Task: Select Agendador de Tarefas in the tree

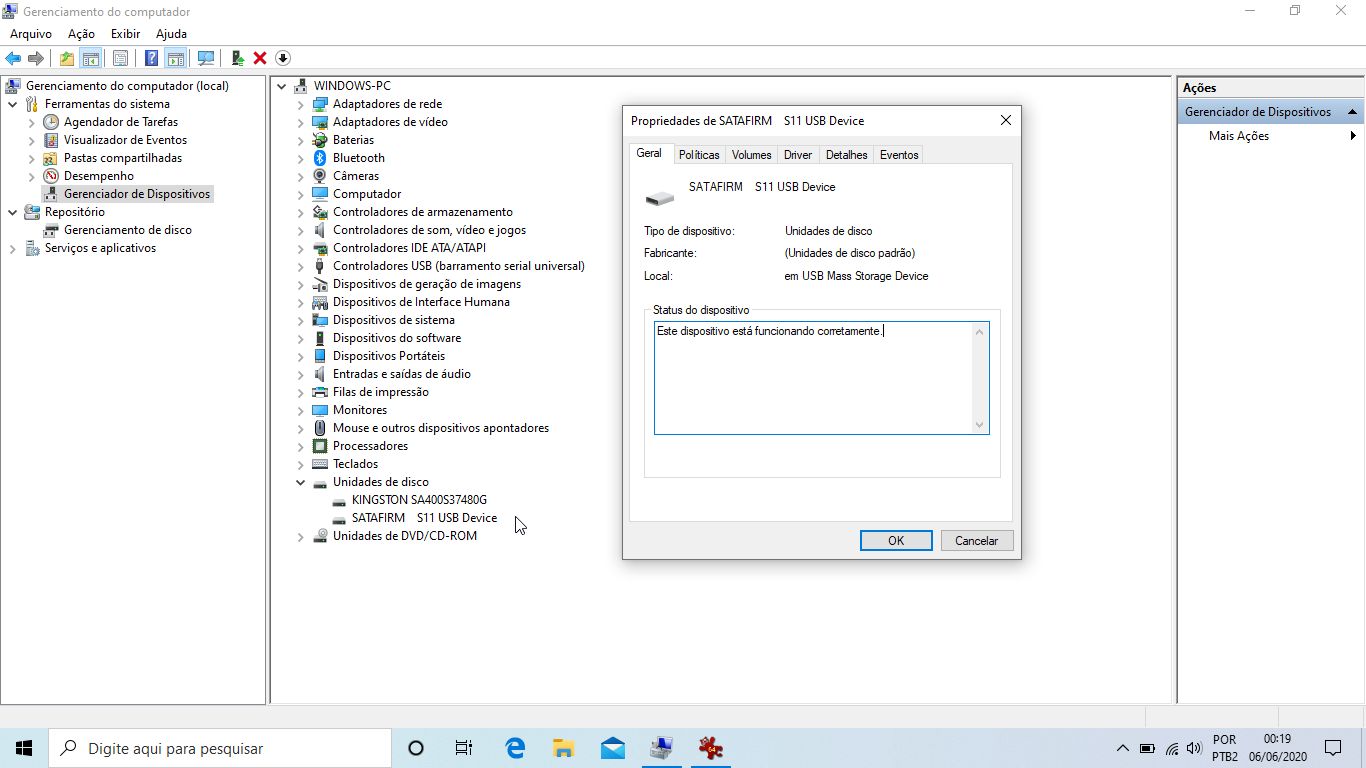Action: click(x=120, y=122)
